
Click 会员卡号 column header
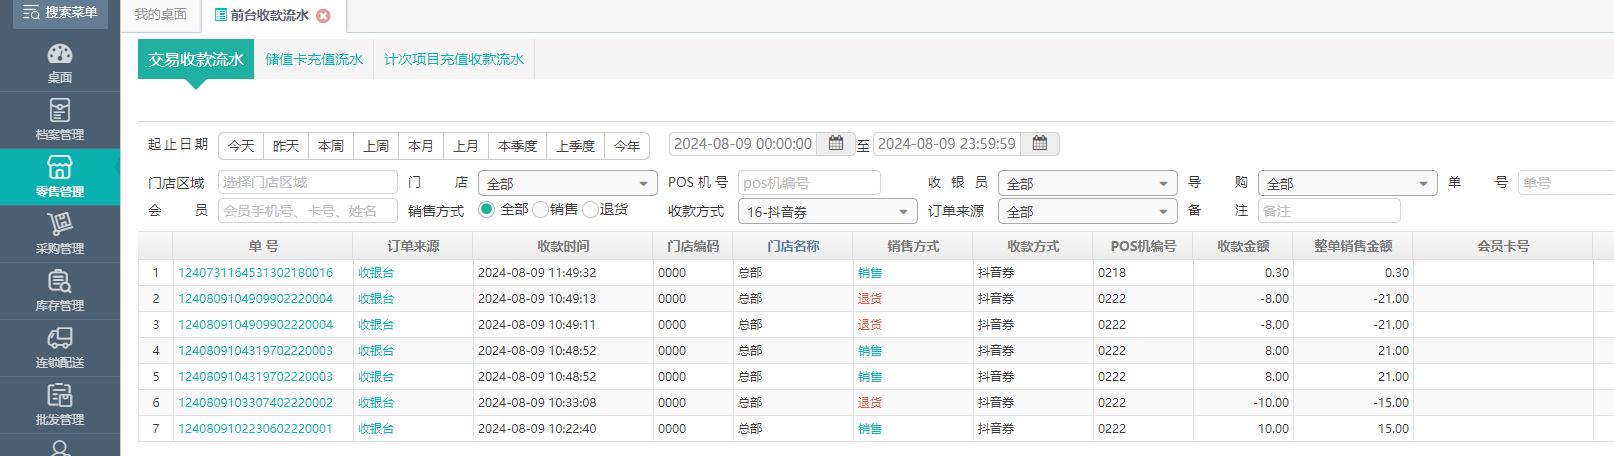(x=1503, y=246)
